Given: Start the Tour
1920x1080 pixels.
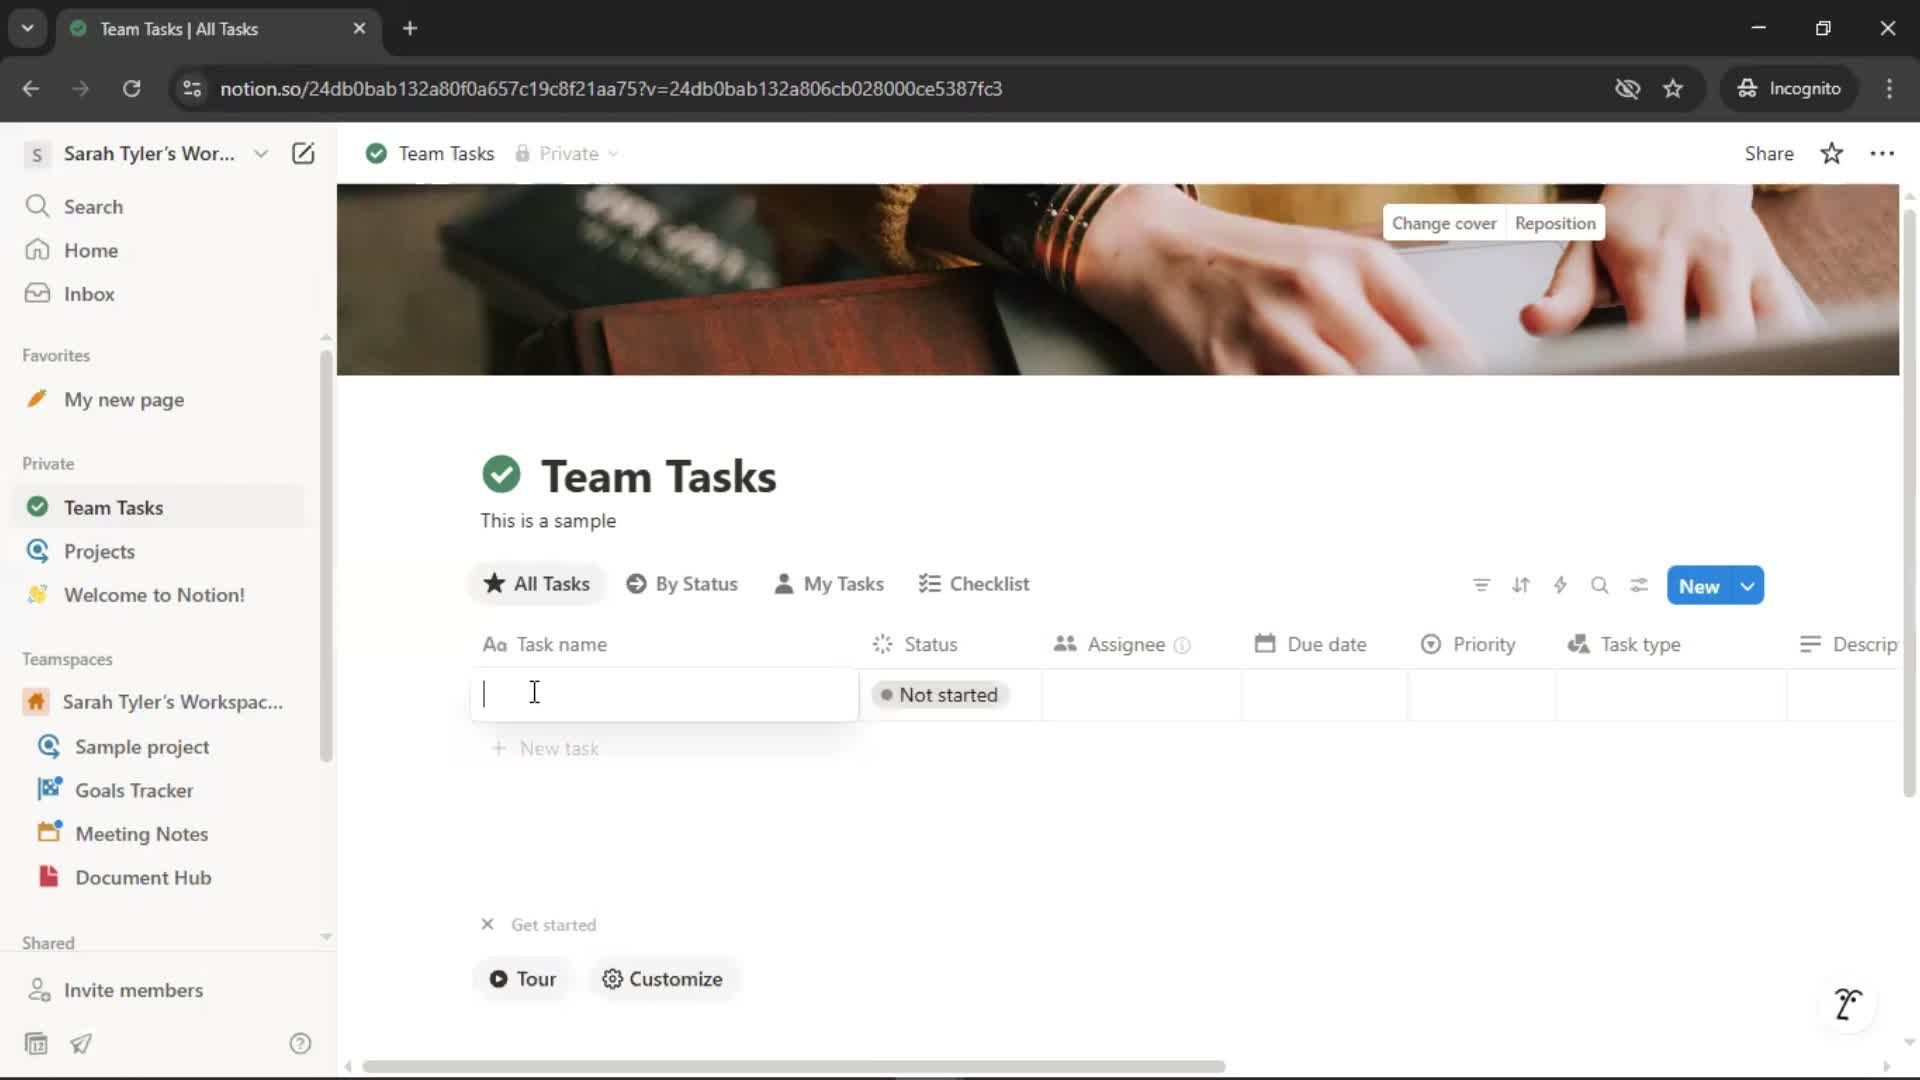Looking at the screenshot, I should pos(522,979).
